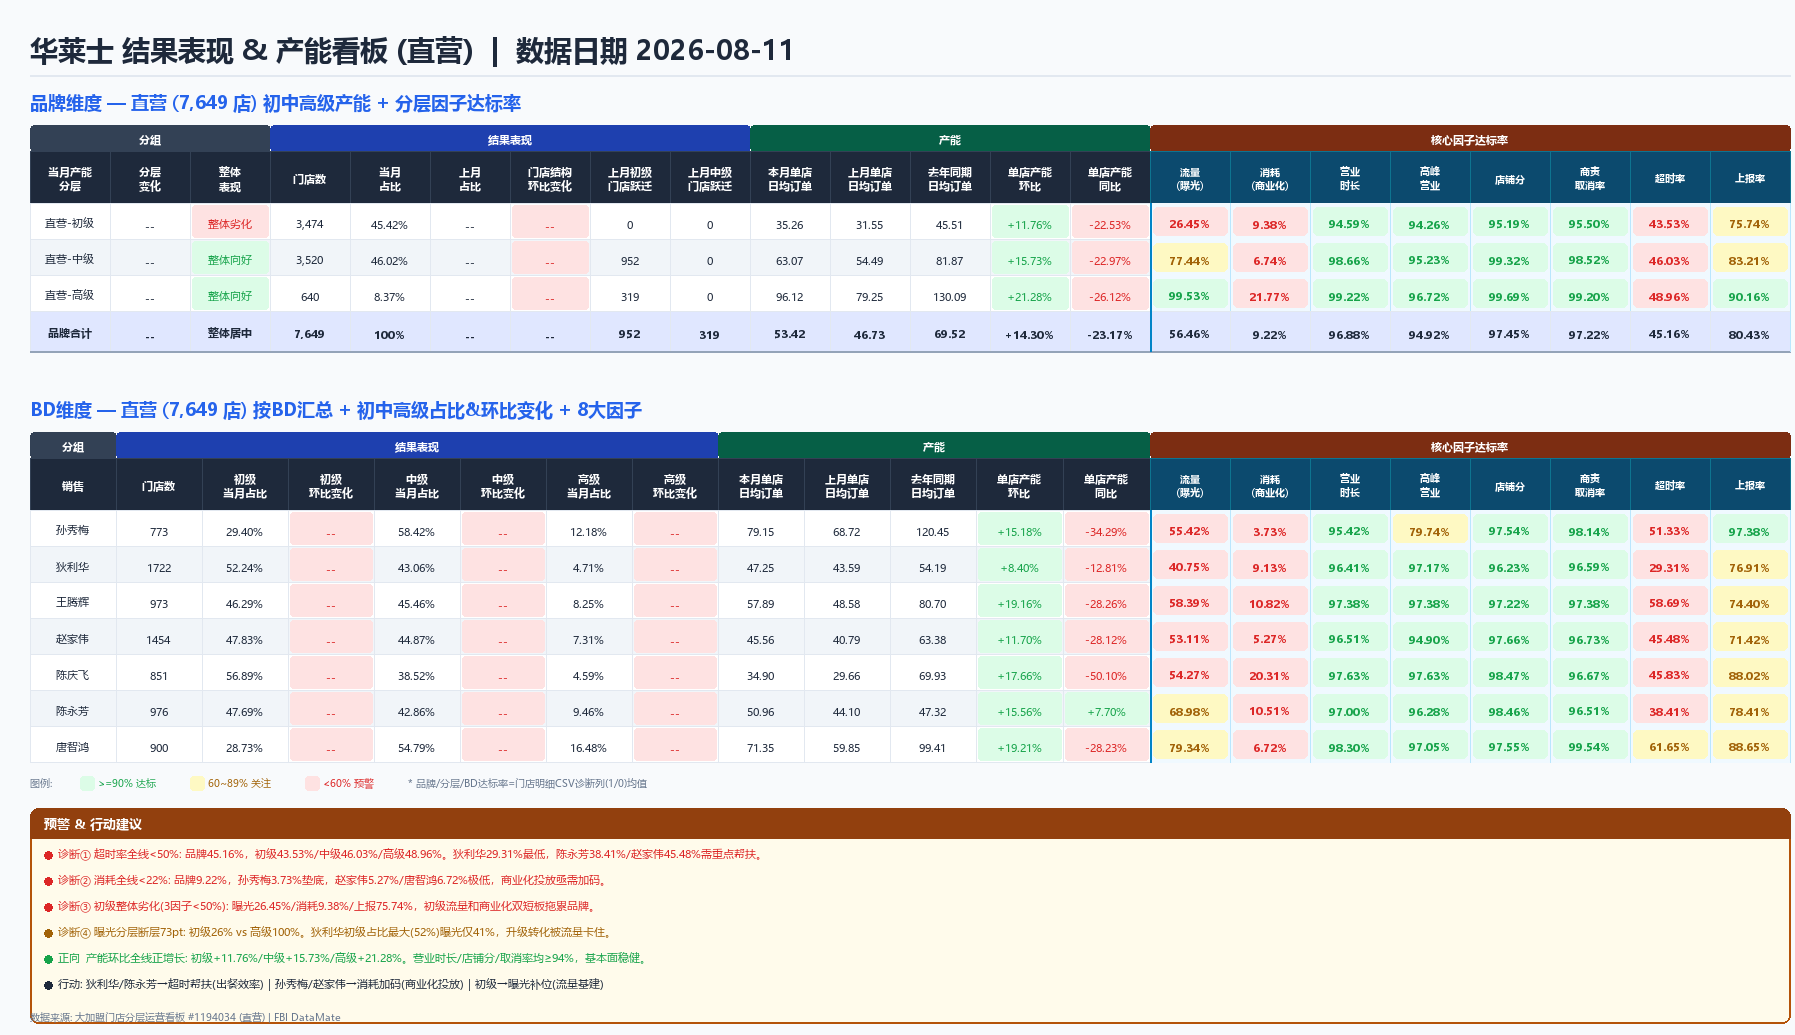Click 销售 column header in BD table
Screen dimensions: 1795x1035
[73, 486]
